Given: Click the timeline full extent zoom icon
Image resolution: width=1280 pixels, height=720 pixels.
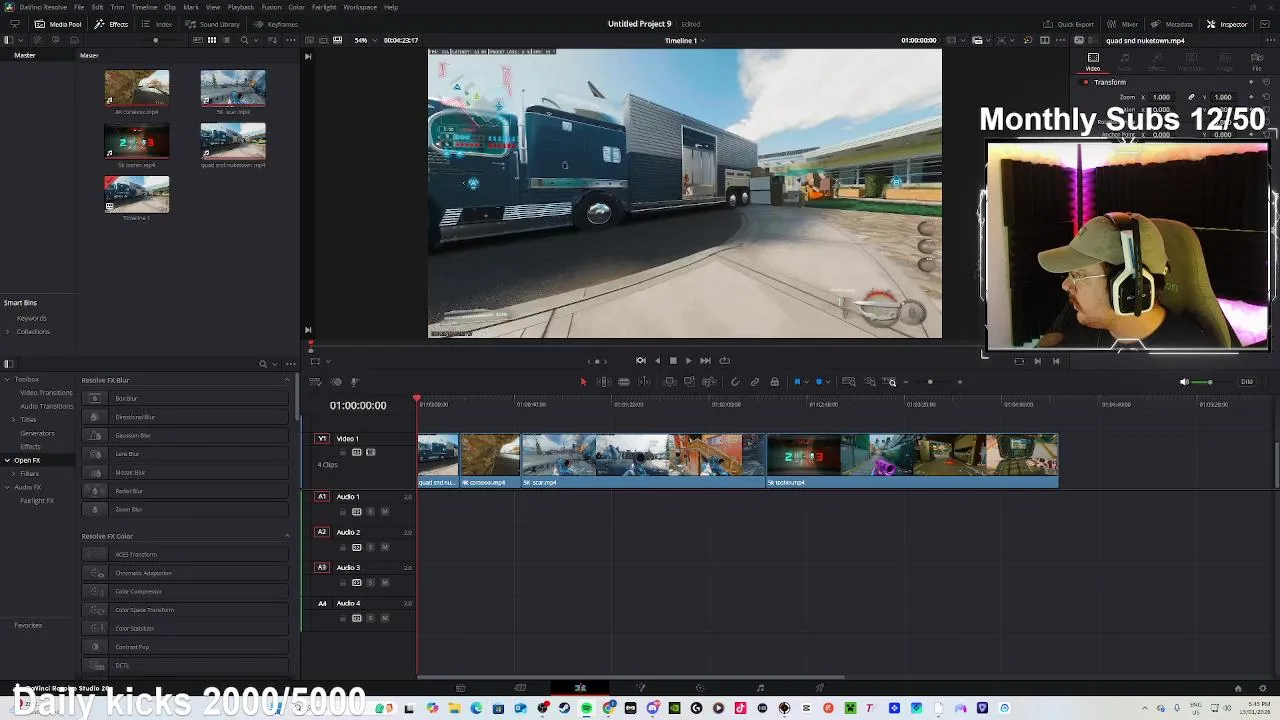Looking at the screenshot, I should [x=849, y=382].
